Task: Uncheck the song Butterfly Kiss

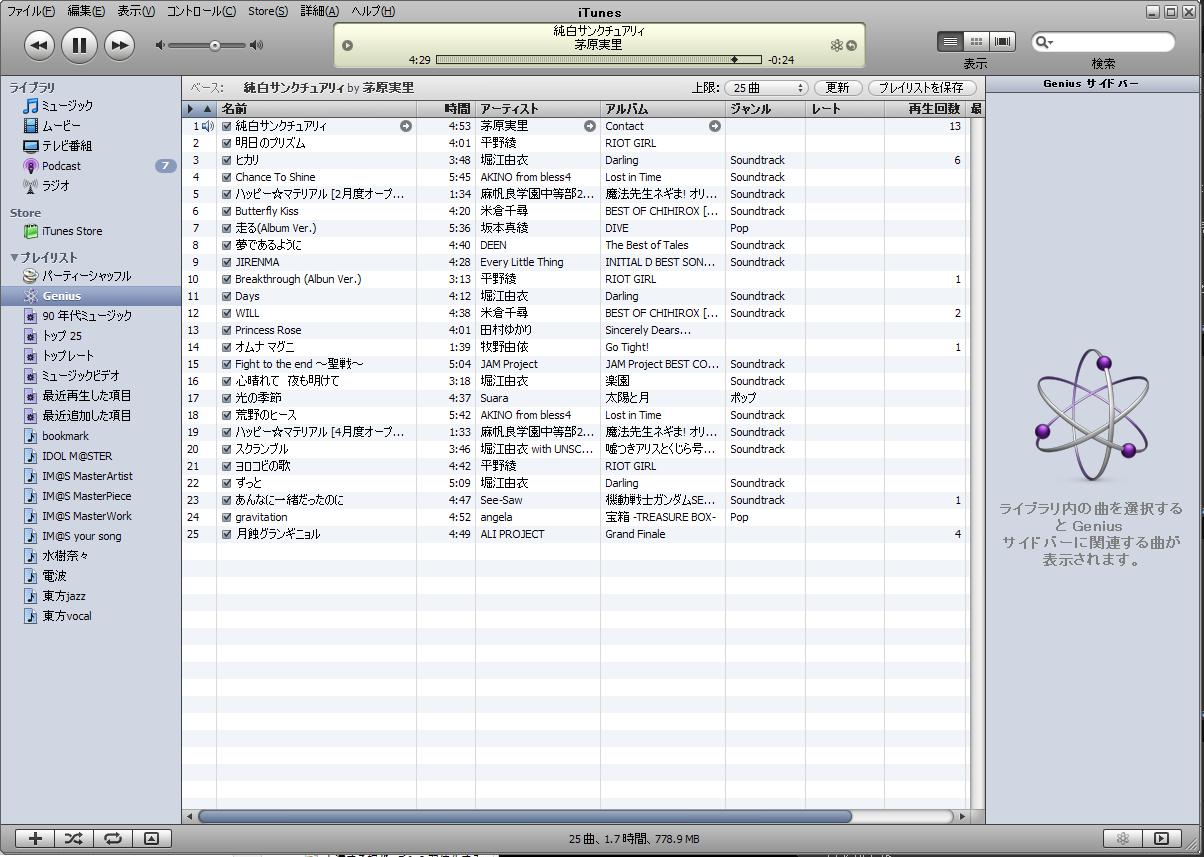Action: pos(227,211)
